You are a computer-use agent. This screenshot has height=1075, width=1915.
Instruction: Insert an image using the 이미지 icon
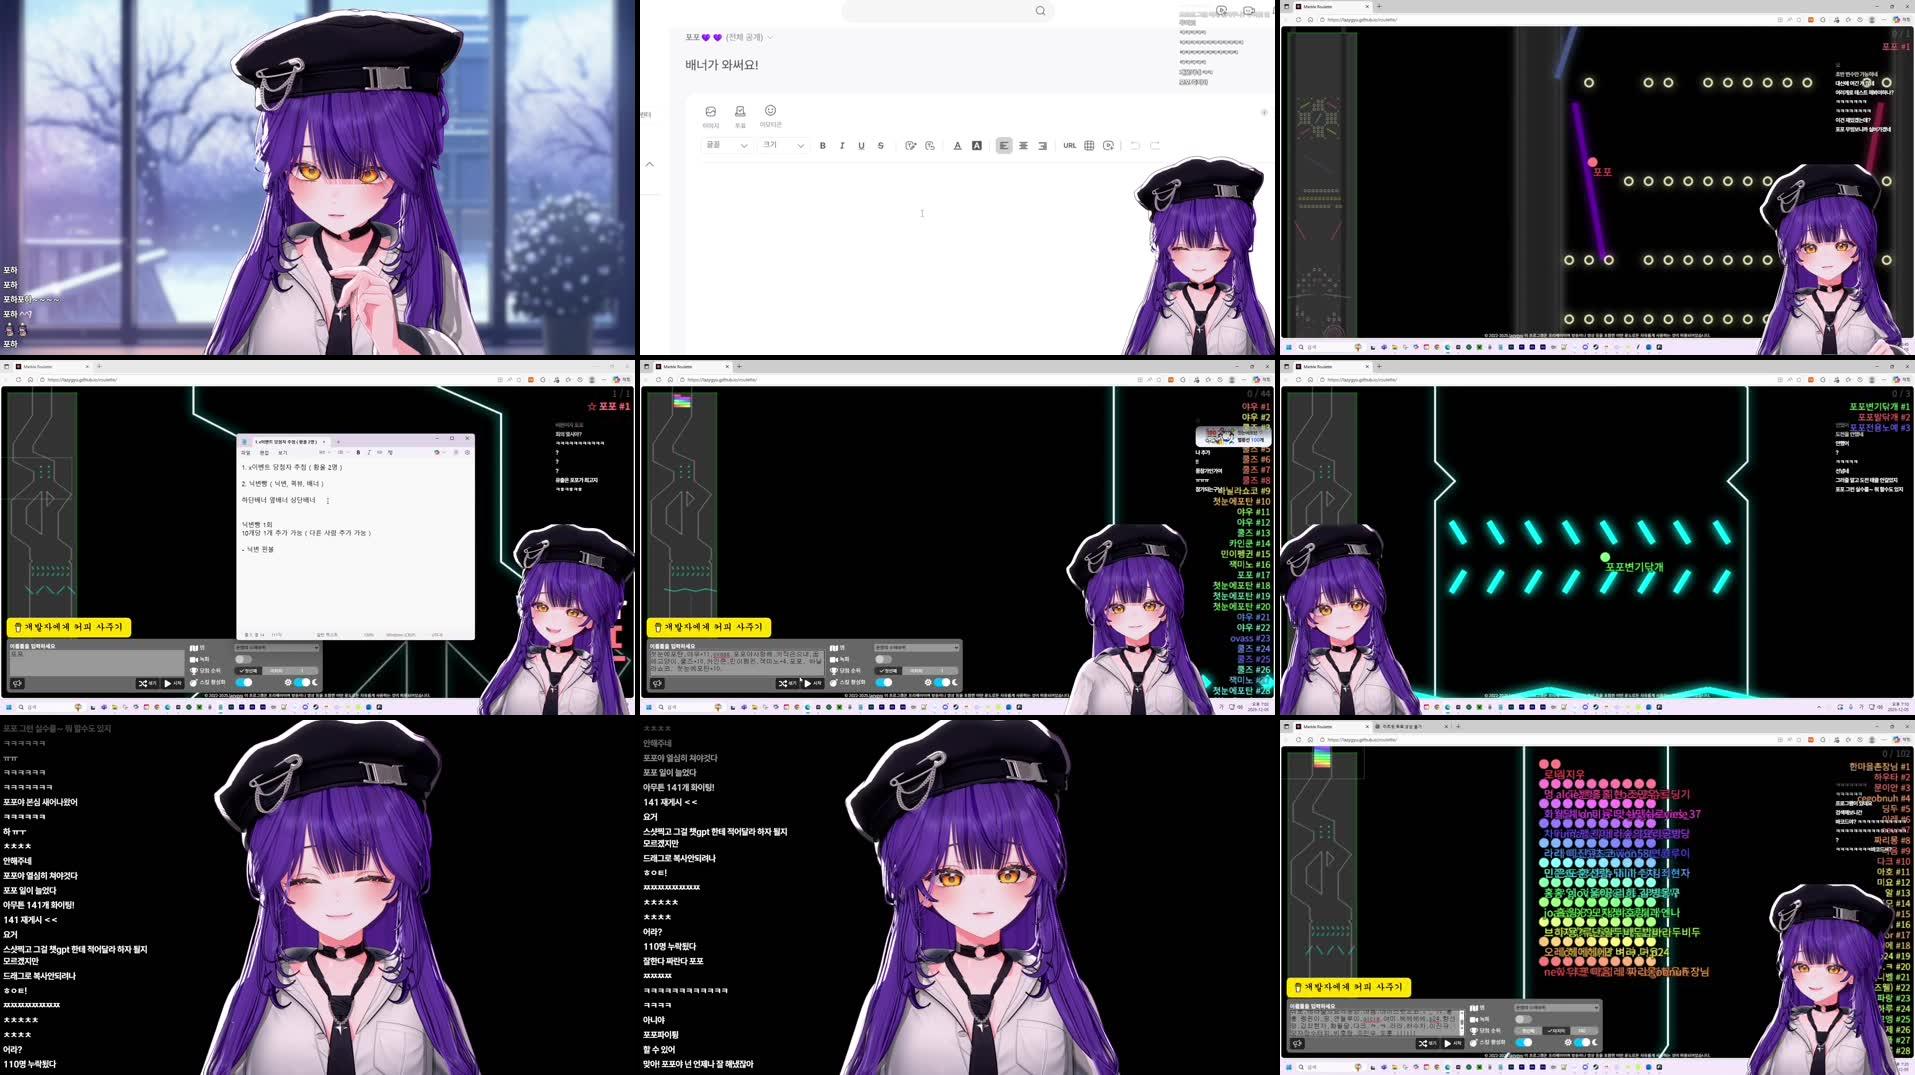pos(711,112)
